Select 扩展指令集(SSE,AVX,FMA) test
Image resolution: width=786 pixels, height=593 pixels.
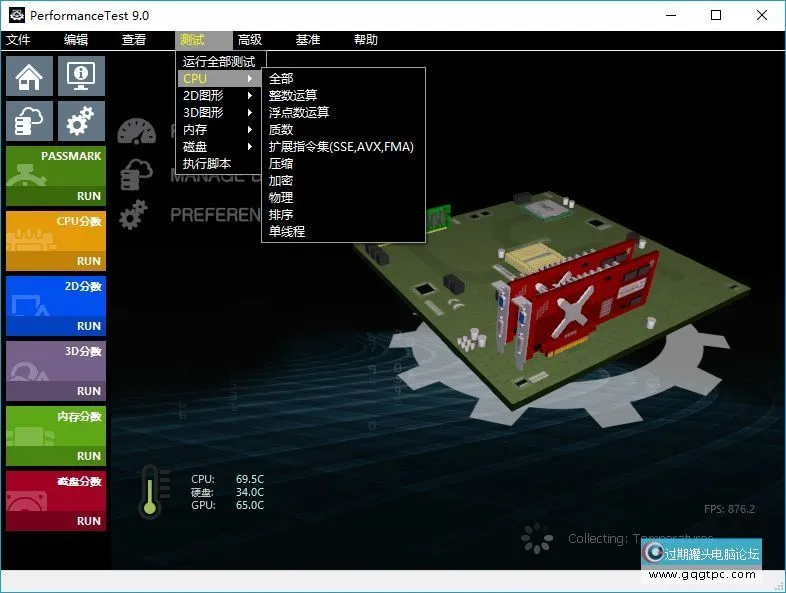click(341, 147)
